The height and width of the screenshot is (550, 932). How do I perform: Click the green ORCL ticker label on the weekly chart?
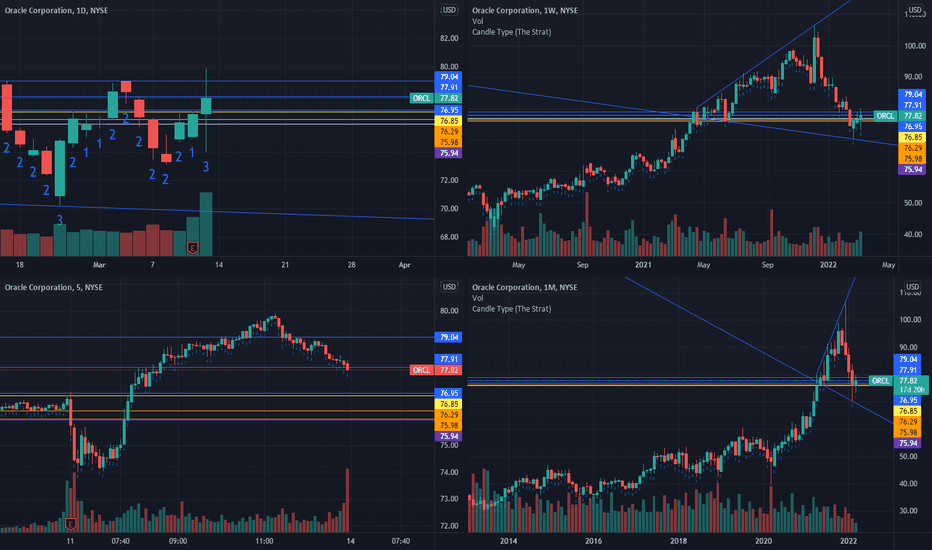(885, 116)
